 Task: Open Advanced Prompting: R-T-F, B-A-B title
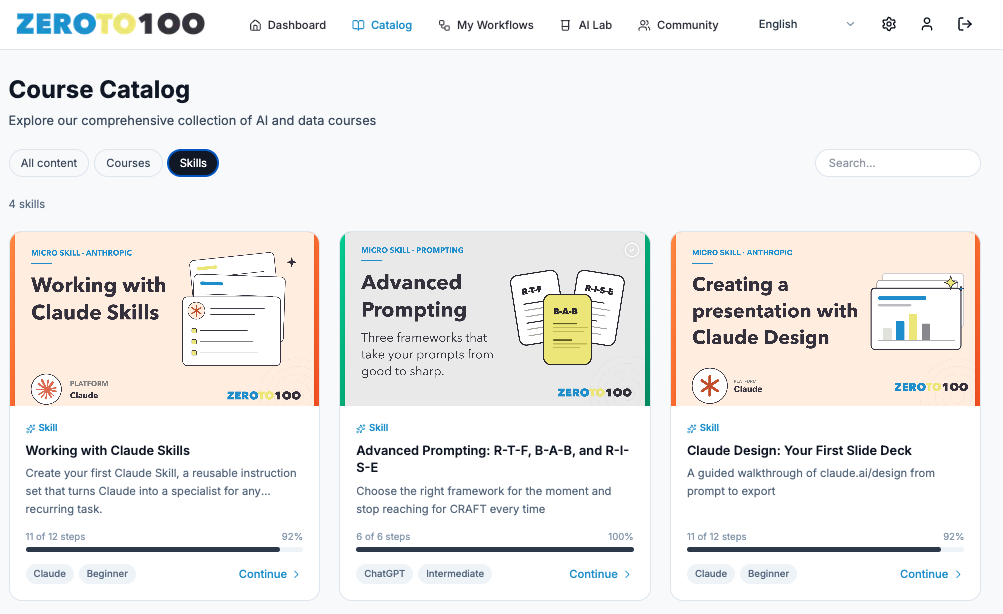pos(493,459)
